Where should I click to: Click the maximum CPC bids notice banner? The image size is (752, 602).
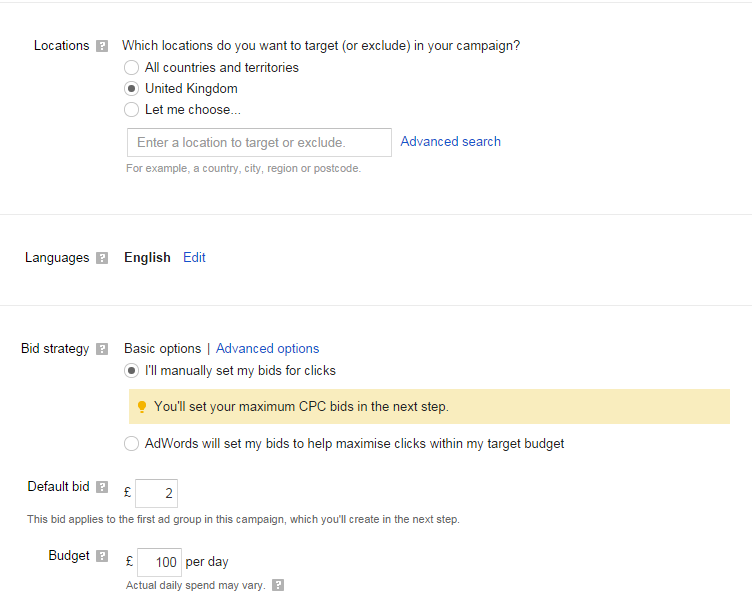429,407
